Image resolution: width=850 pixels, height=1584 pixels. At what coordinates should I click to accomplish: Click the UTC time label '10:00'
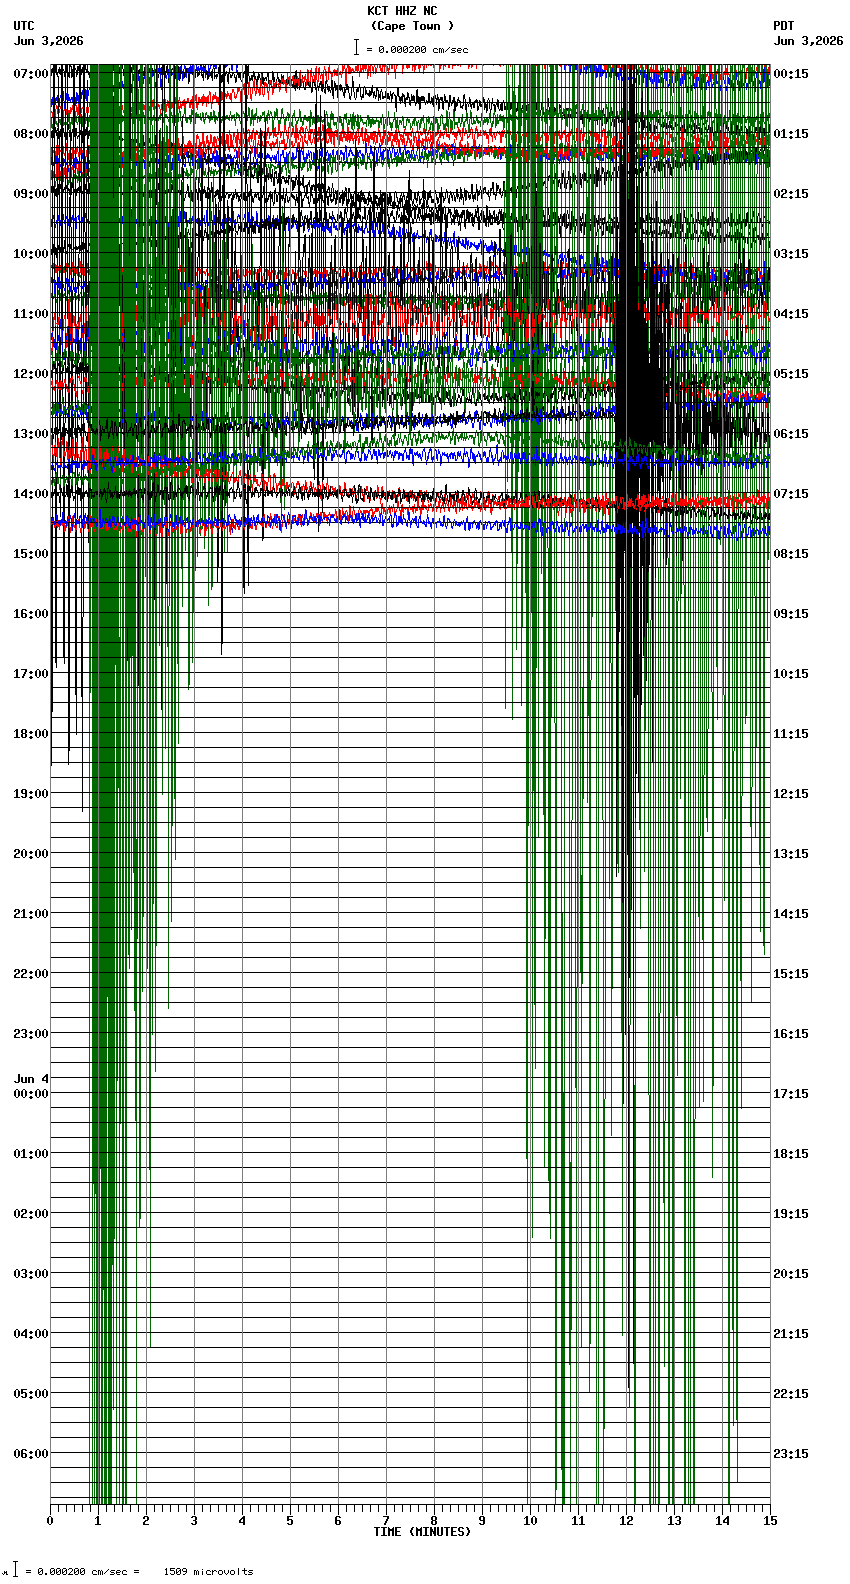pyautogui.click(x=31, y=254)
